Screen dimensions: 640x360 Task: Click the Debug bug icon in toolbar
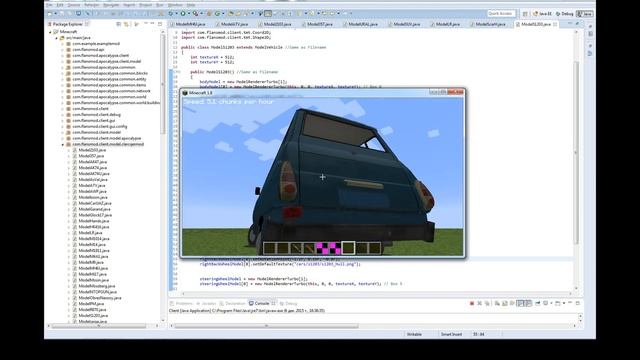171,13
